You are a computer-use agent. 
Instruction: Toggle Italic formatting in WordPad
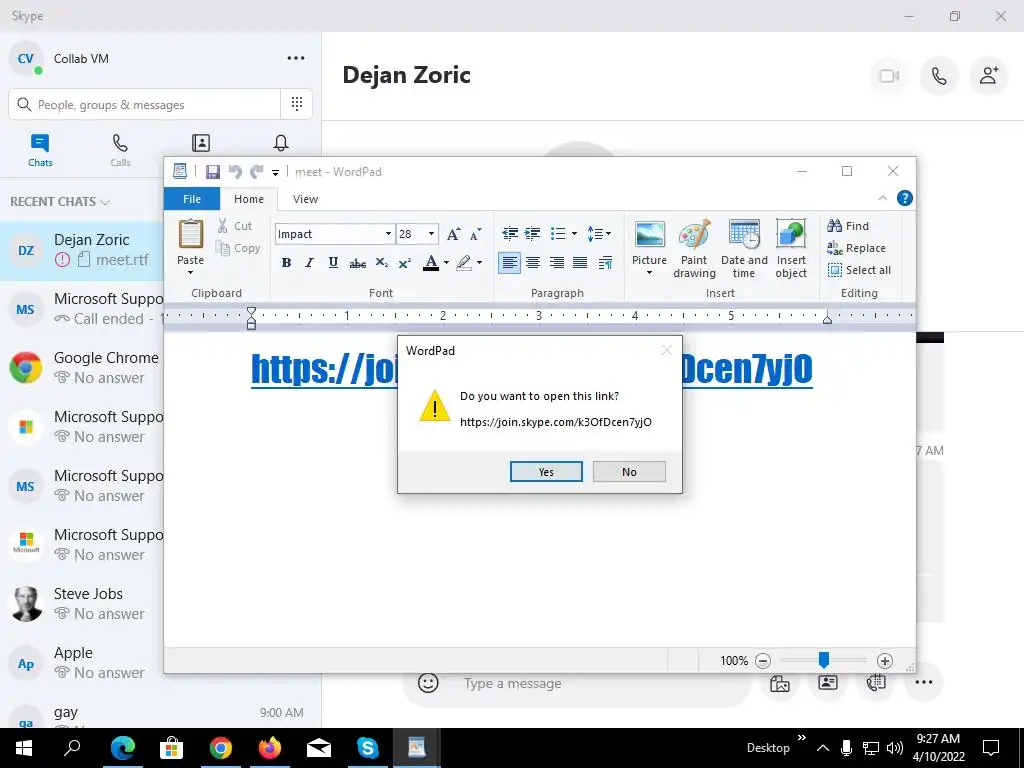click(x=310, y=263)
